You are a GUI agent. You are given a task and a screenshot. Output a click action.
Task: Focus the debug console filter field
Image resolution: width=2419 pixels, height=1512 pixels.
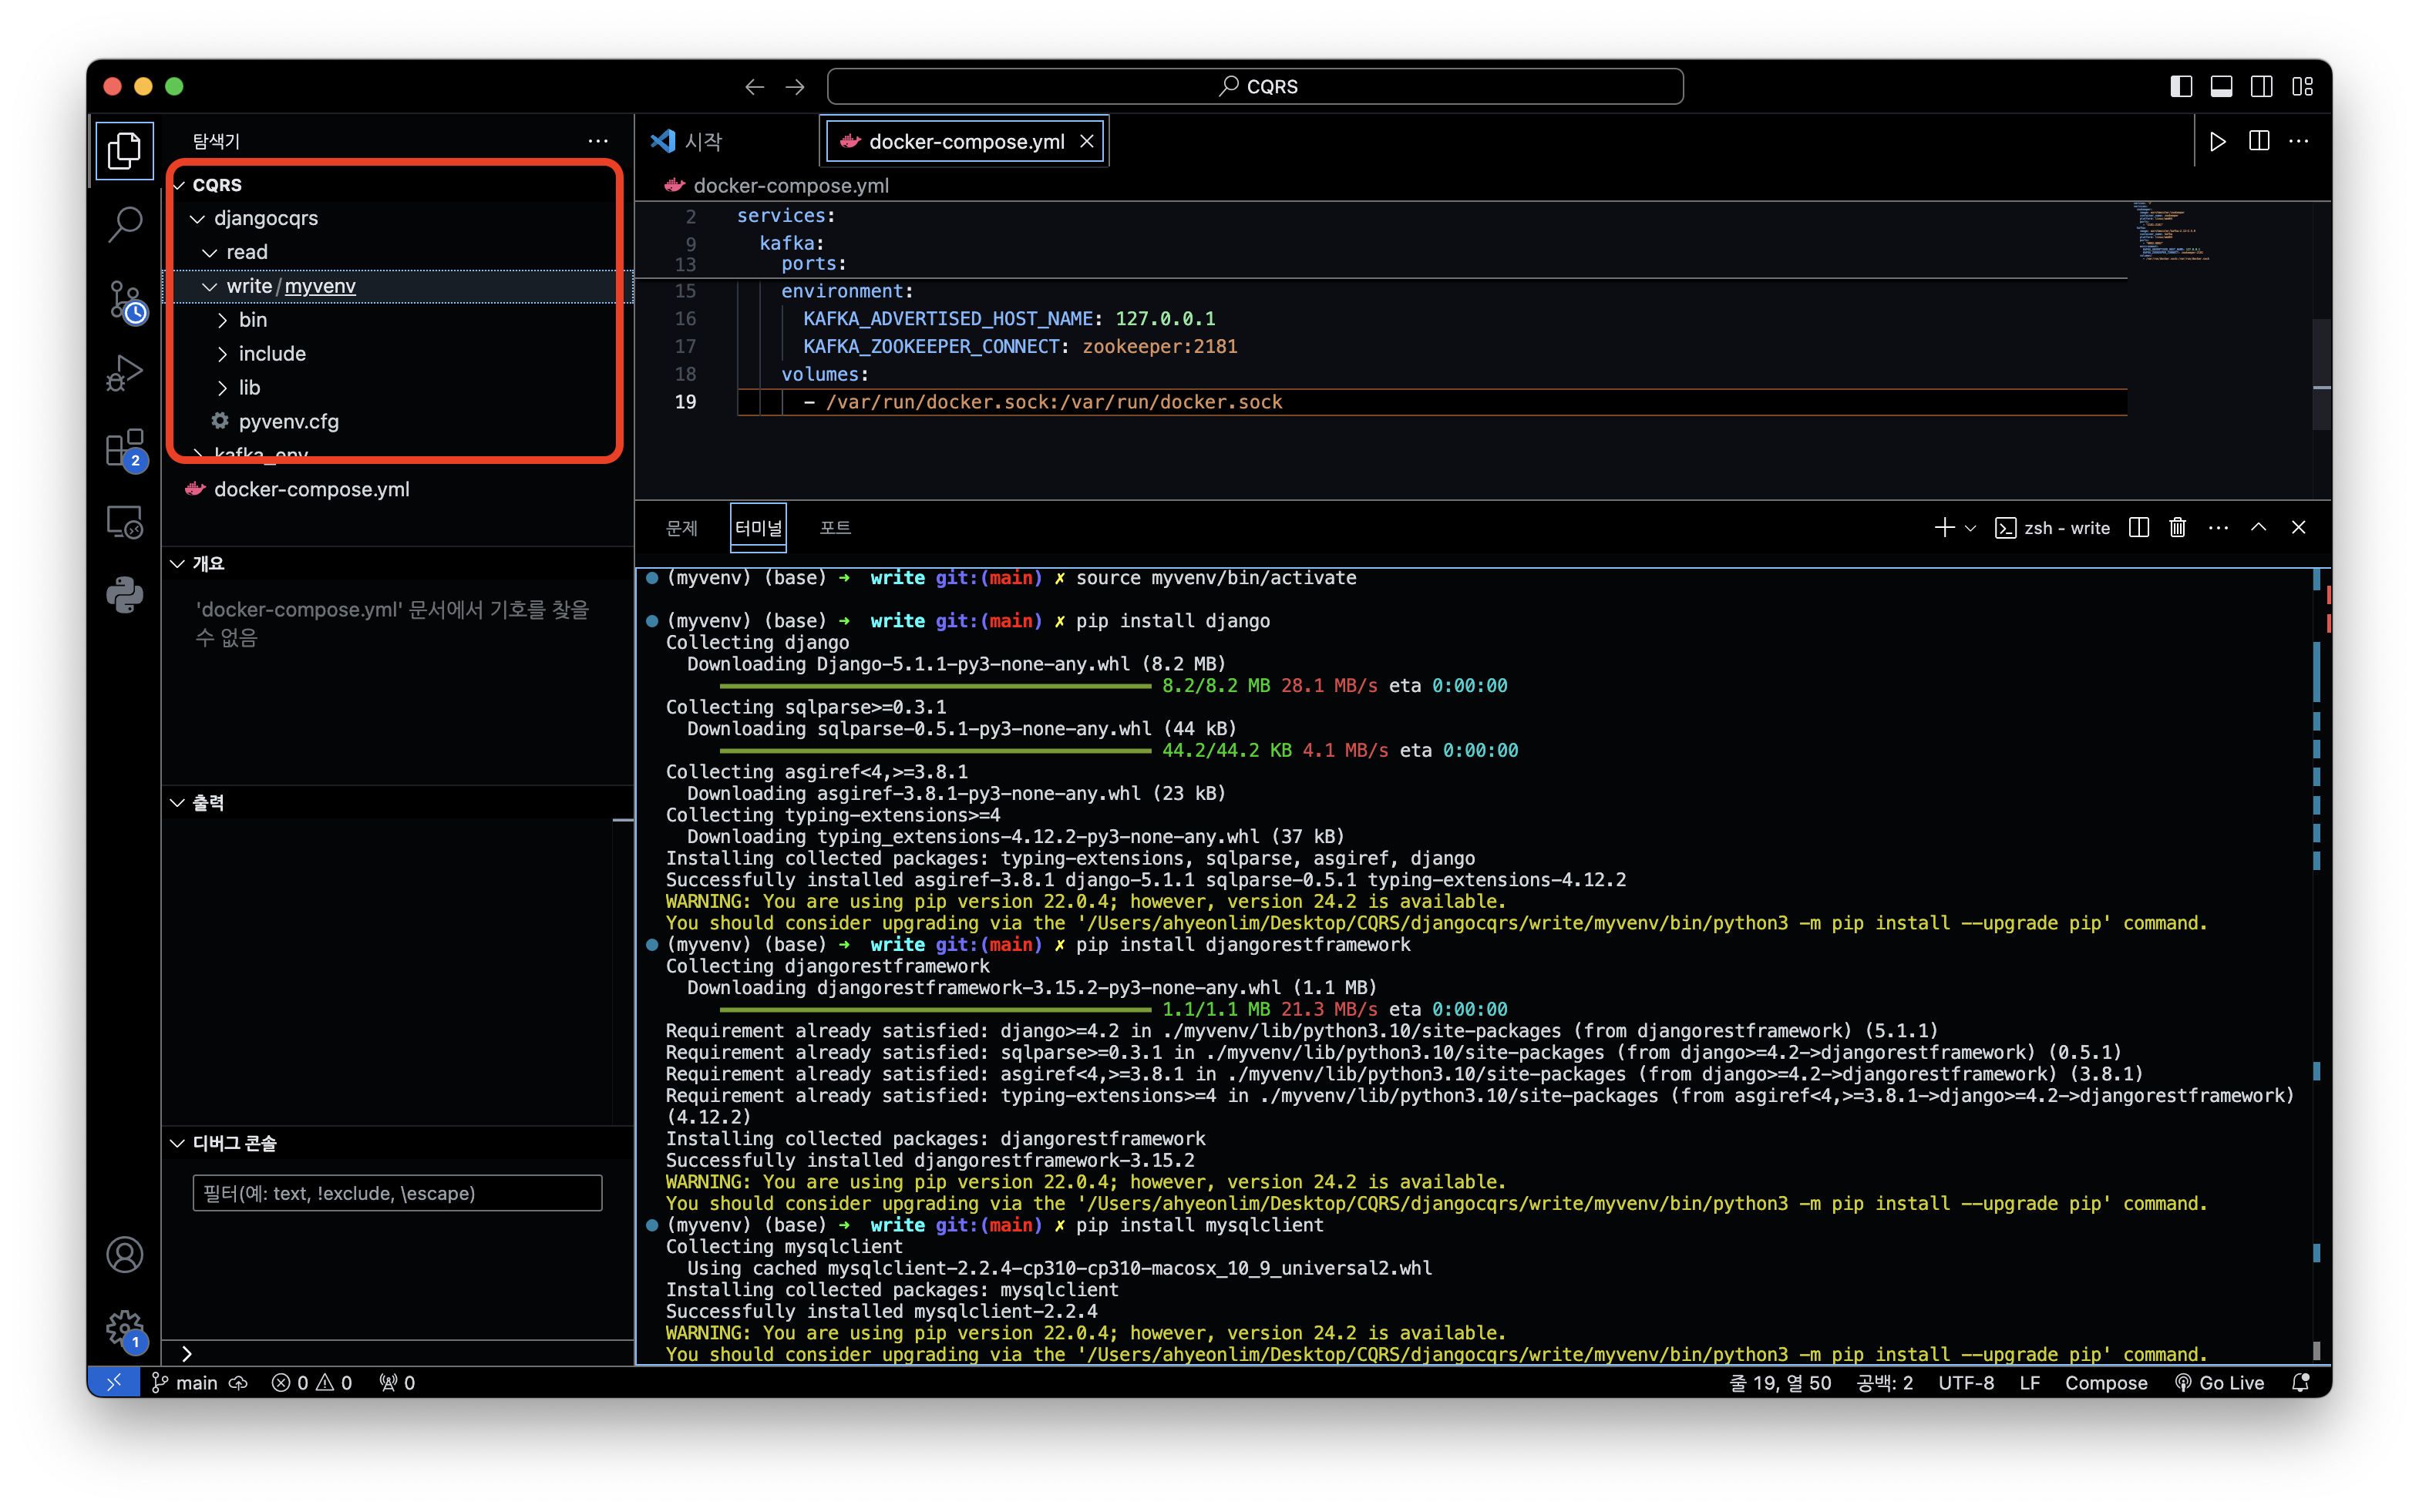click(x=397, y=1193)
